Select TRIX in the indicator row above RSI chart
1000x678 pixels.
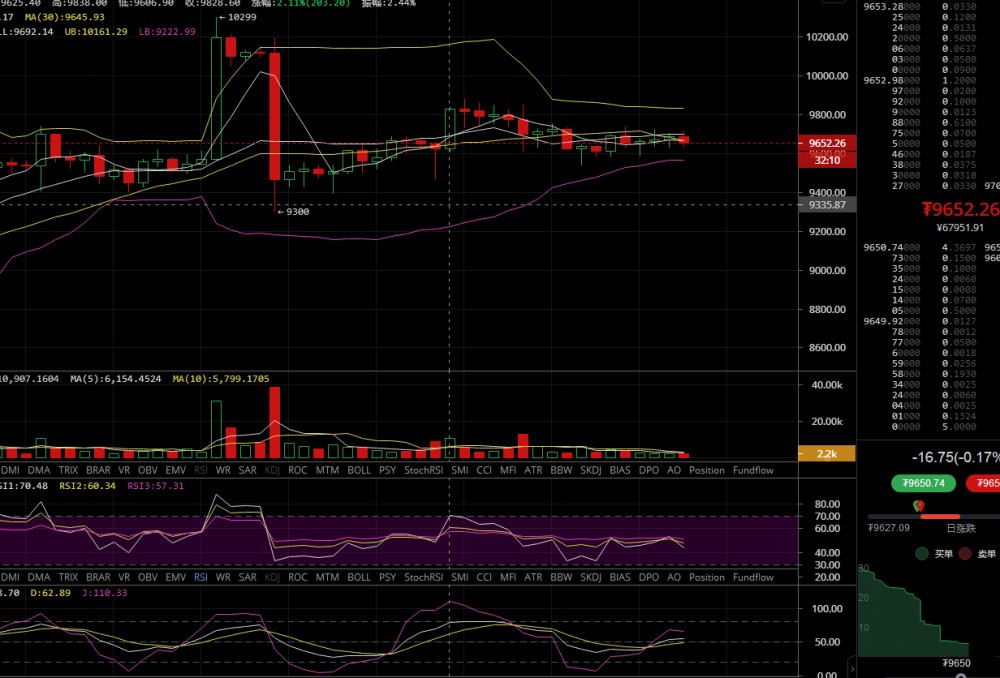click(68, 469)
